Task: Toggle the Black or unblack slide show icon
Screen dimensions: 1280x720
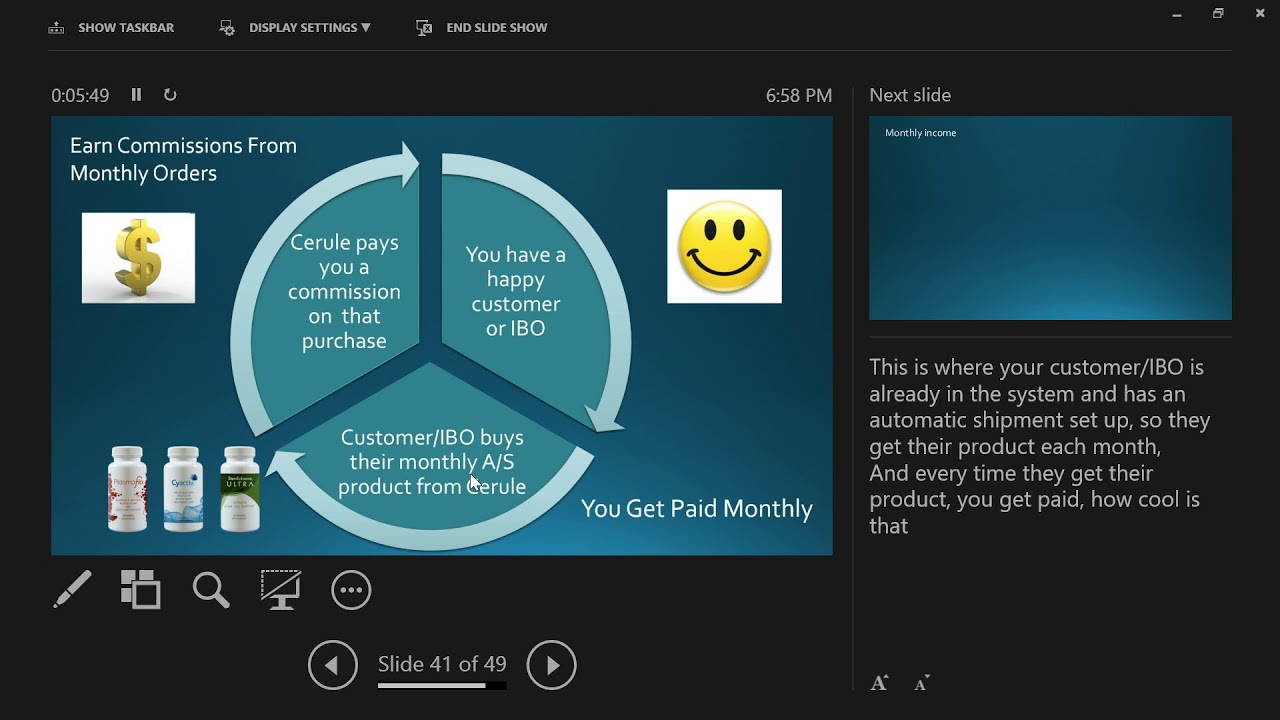Action: click(x=281, y=590)
